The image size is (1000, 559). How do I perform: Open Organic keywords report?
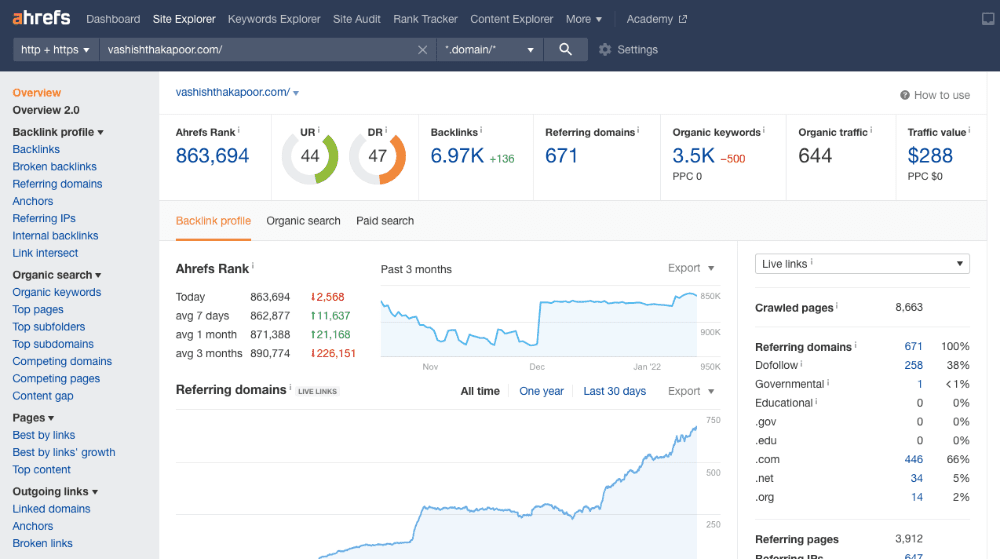[x=57, y=292]
